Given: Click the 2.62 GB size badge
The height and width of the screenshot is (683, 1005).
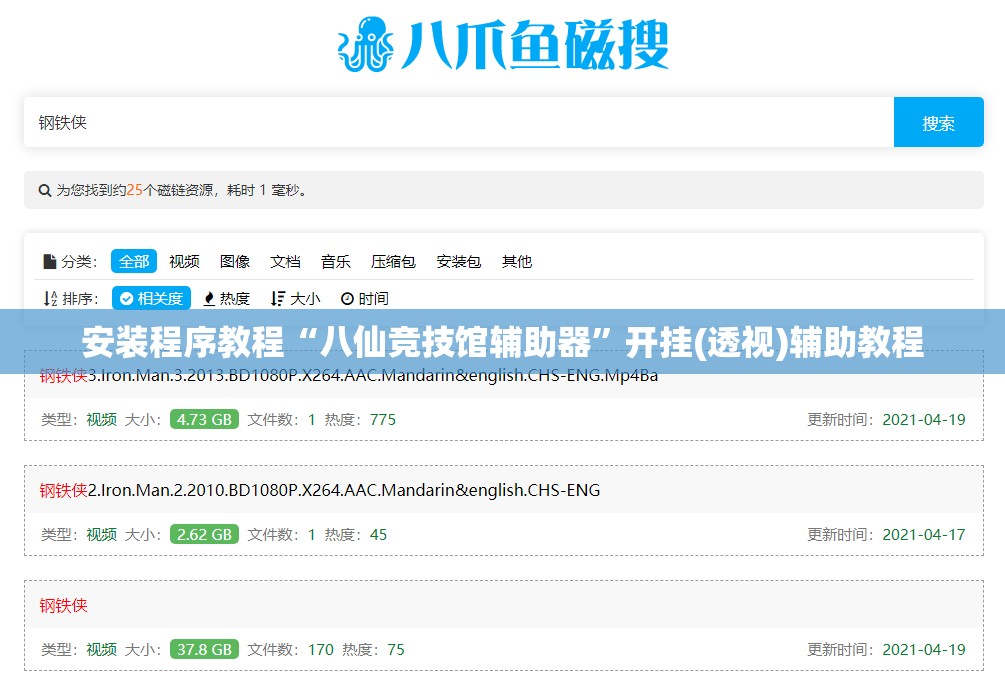Looking at the screenshot, I should click(x=204, y=534).
